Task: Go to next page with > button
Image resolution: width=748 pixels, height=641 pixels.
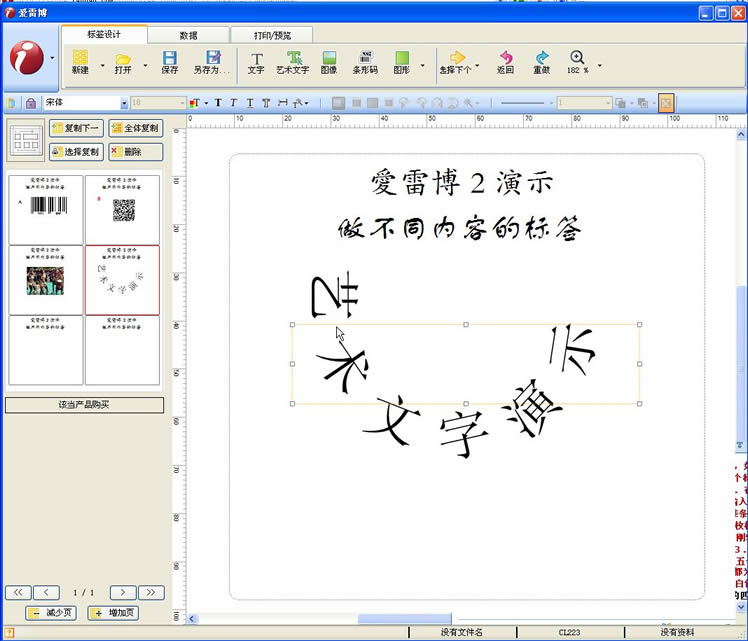Action: tap(123, 592)
